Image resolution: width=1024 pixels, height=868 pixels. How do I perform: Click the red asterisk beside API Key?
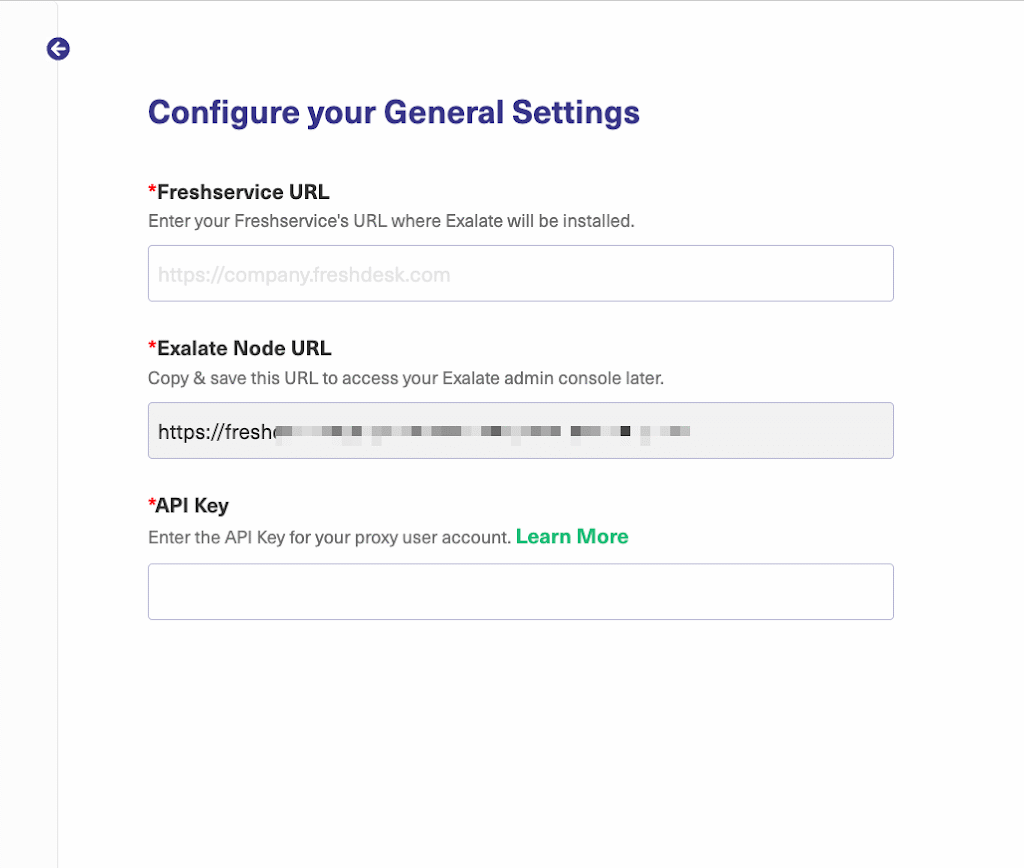(152, 503)
